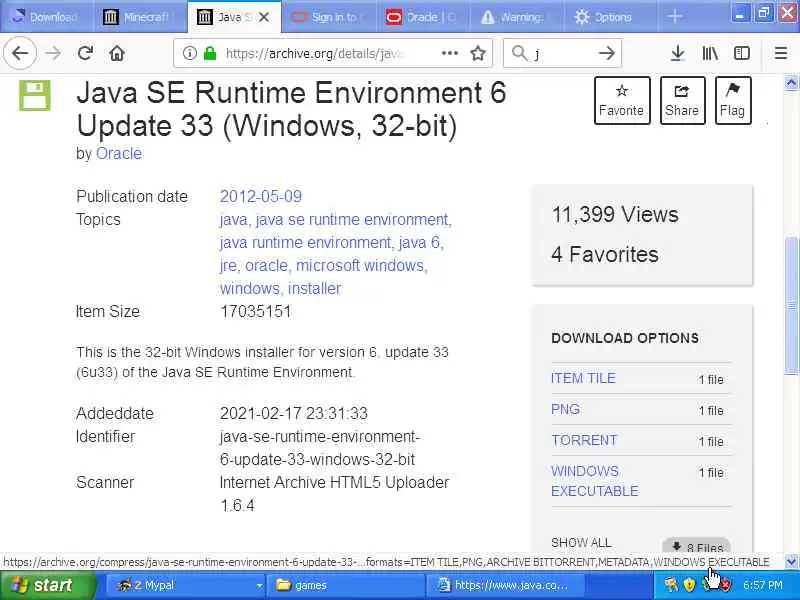Bookmark this page with the star
The height and width of the screenshot is (600, 800).
pyautogui.click(x=478, y=53)
